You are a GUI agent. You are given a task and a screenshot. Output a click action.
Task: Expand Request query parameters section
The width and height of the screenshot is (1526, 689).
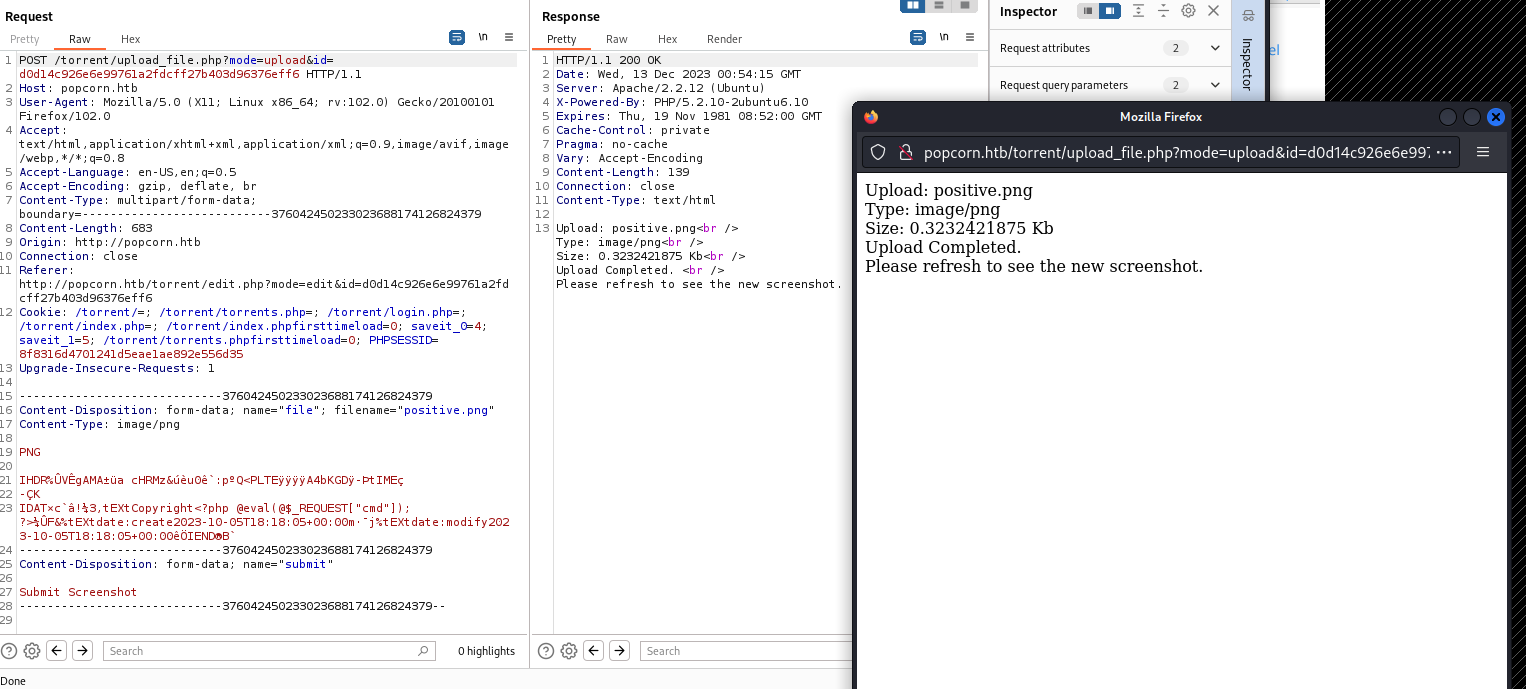1215,85
